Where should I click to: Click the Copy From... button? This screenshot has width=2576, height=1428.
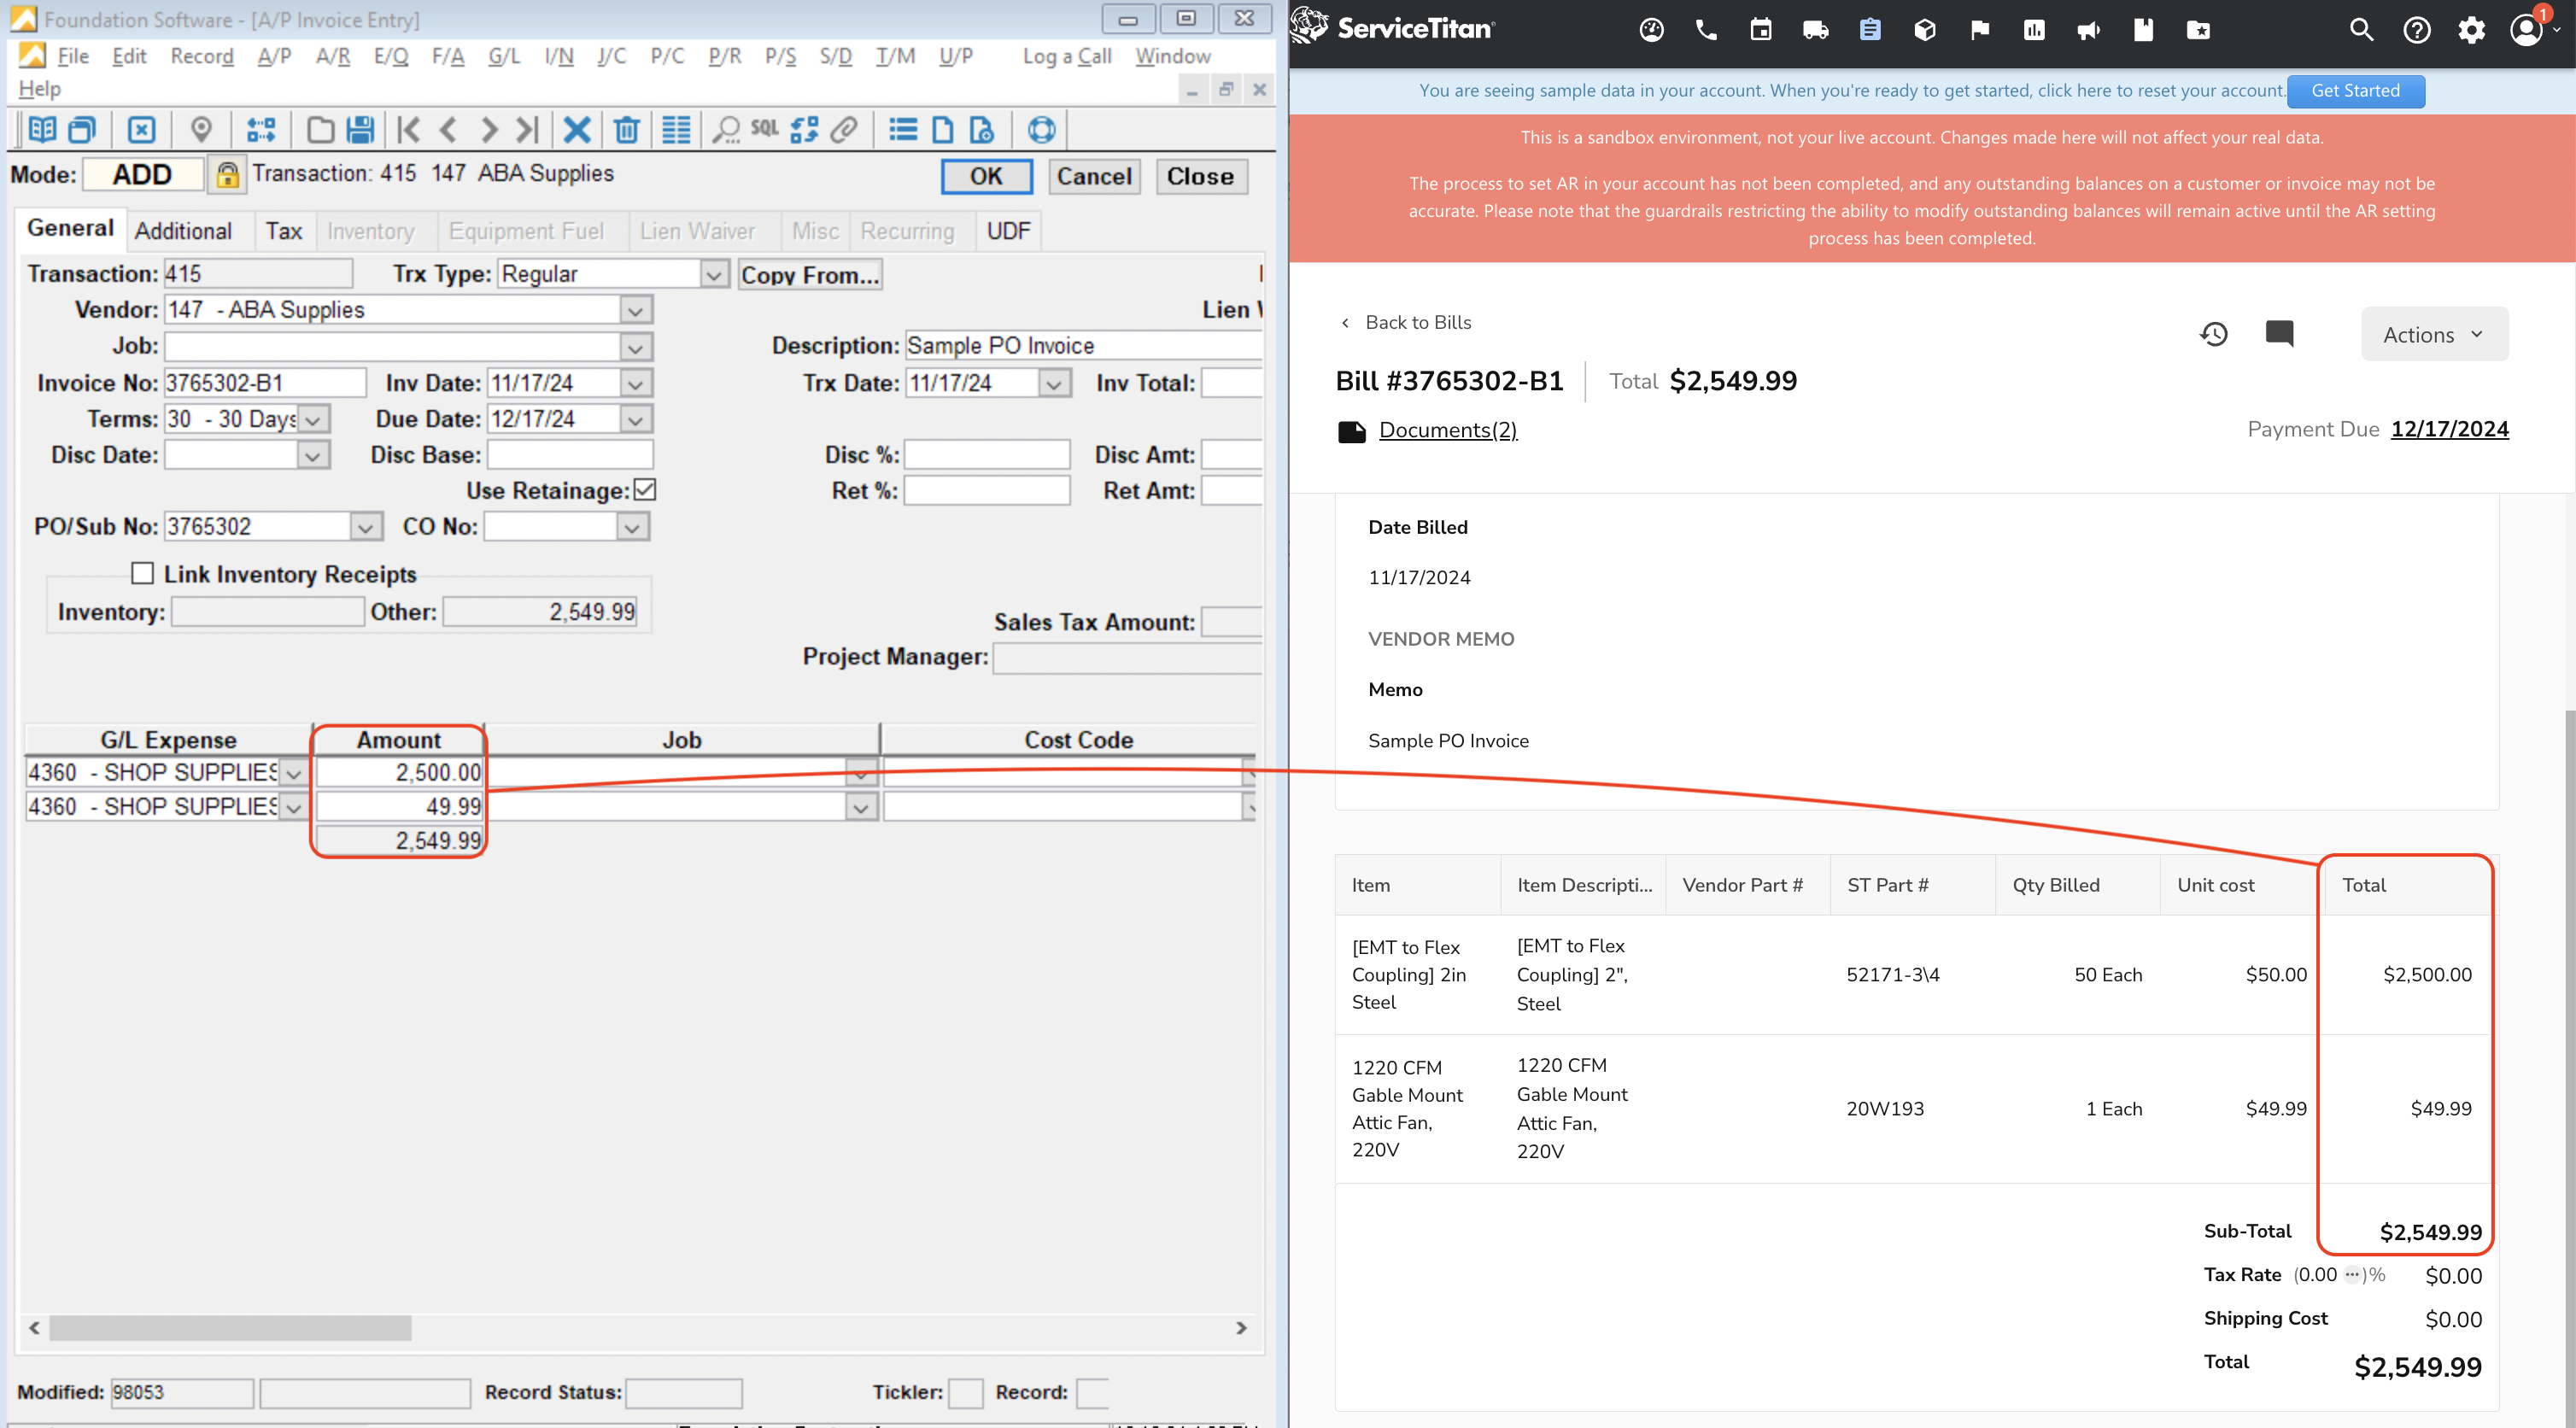(x=810, y=275)
